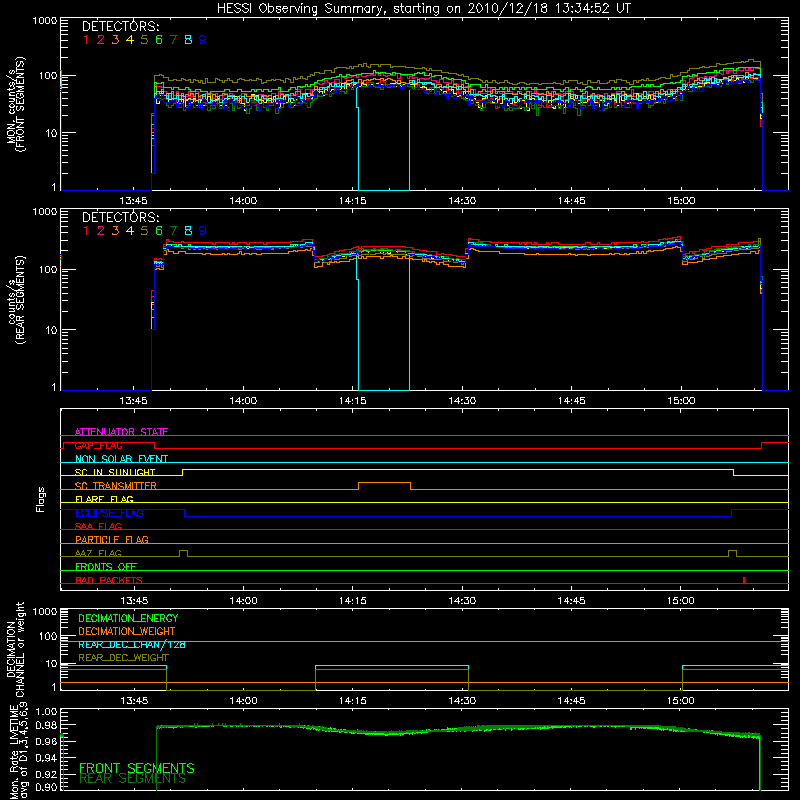Screen dimensions: 800x800
Task: Click cyan detector '8' in front segments legend
Action: [188, 40]
